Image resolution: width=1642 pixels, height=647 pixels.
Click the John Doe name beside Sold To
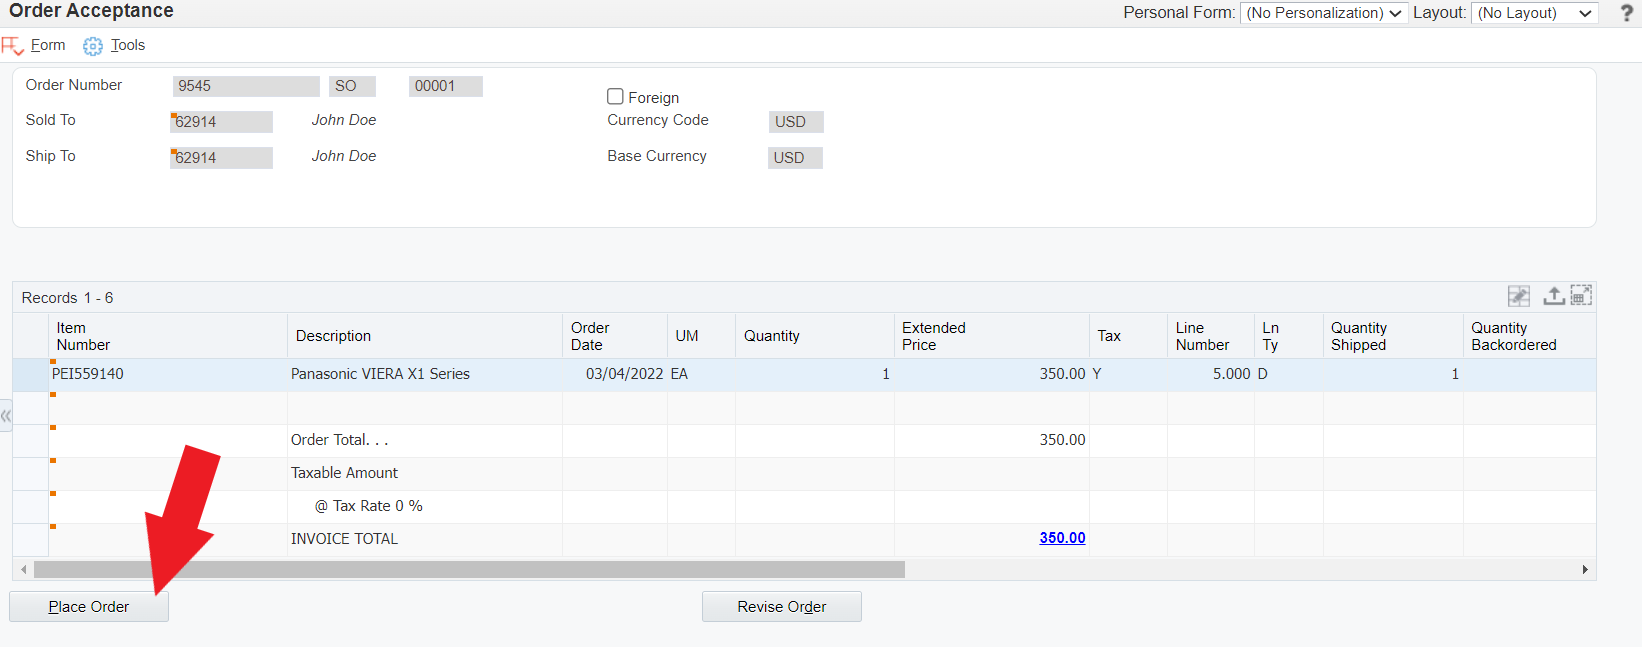tap(344, 120)
